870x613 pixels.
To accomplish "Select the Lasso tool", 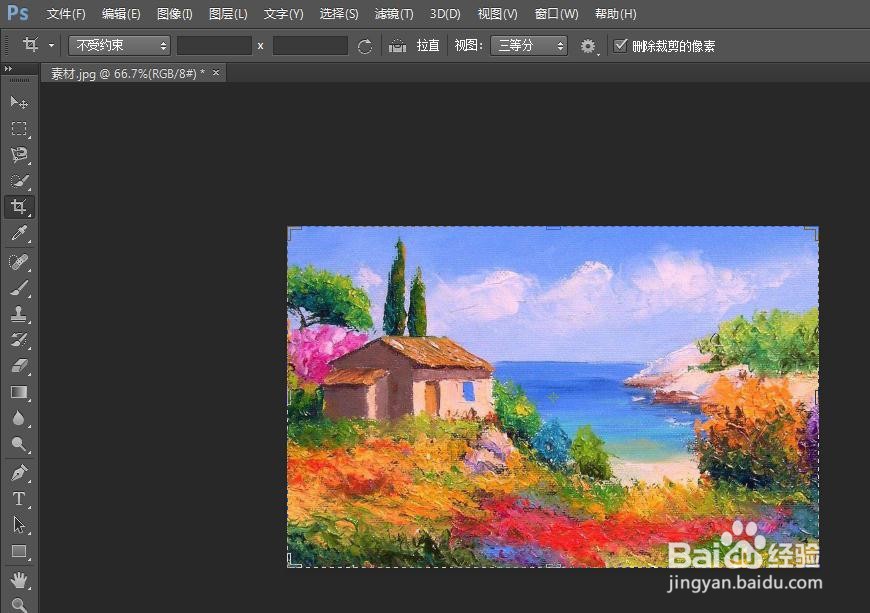I will click(x=19, y=155).
